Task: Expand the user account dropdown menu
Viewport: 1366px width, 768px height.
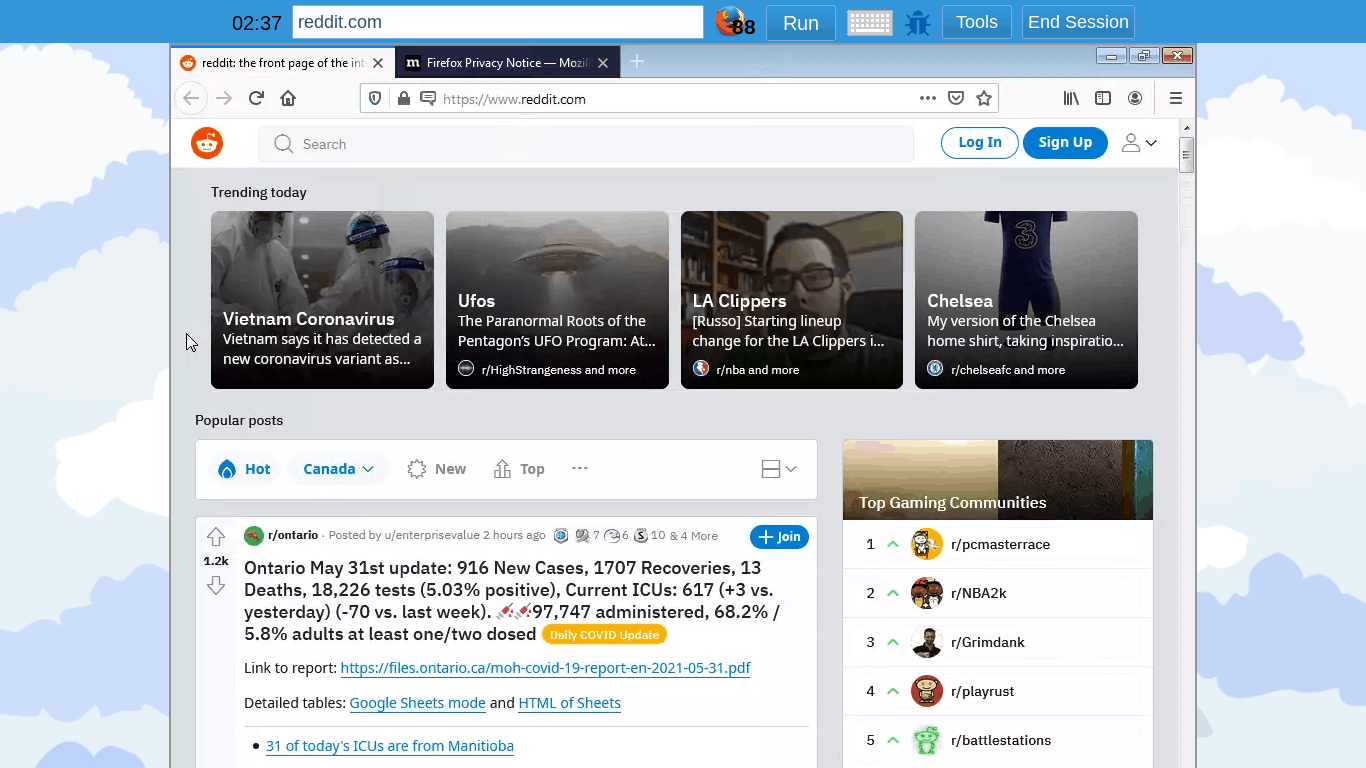Action: (1138, 143)
